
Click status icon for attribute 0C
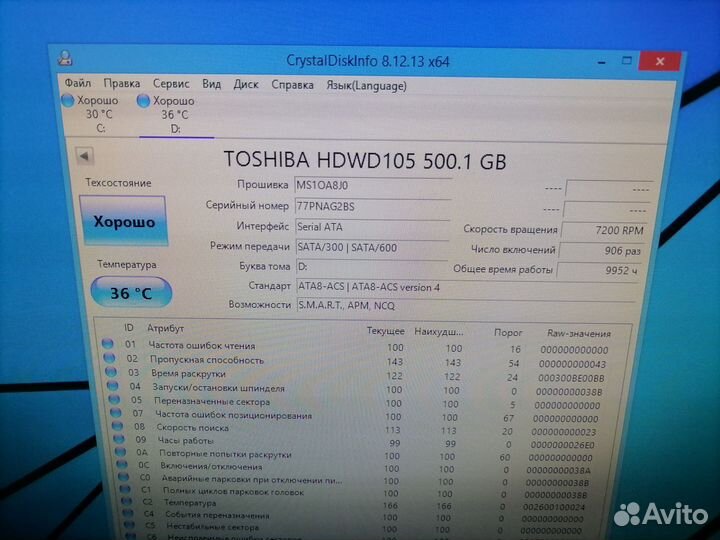coord(122,464)
